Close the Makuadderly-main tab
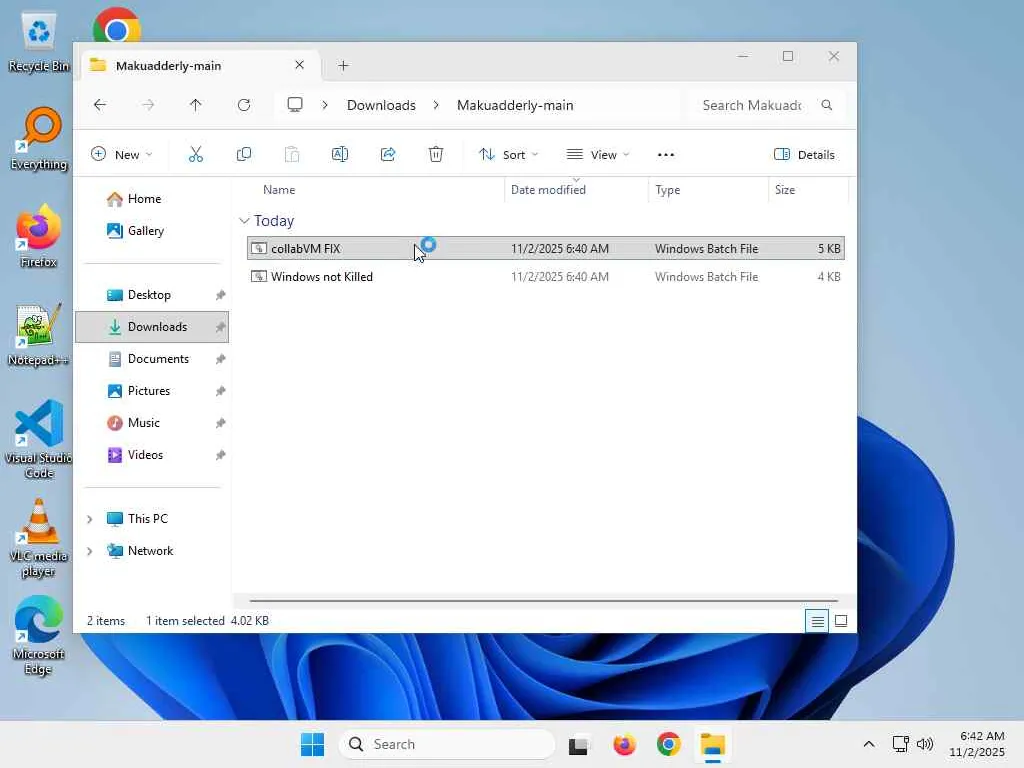The image size is (1024, 768). coord(299,65)
